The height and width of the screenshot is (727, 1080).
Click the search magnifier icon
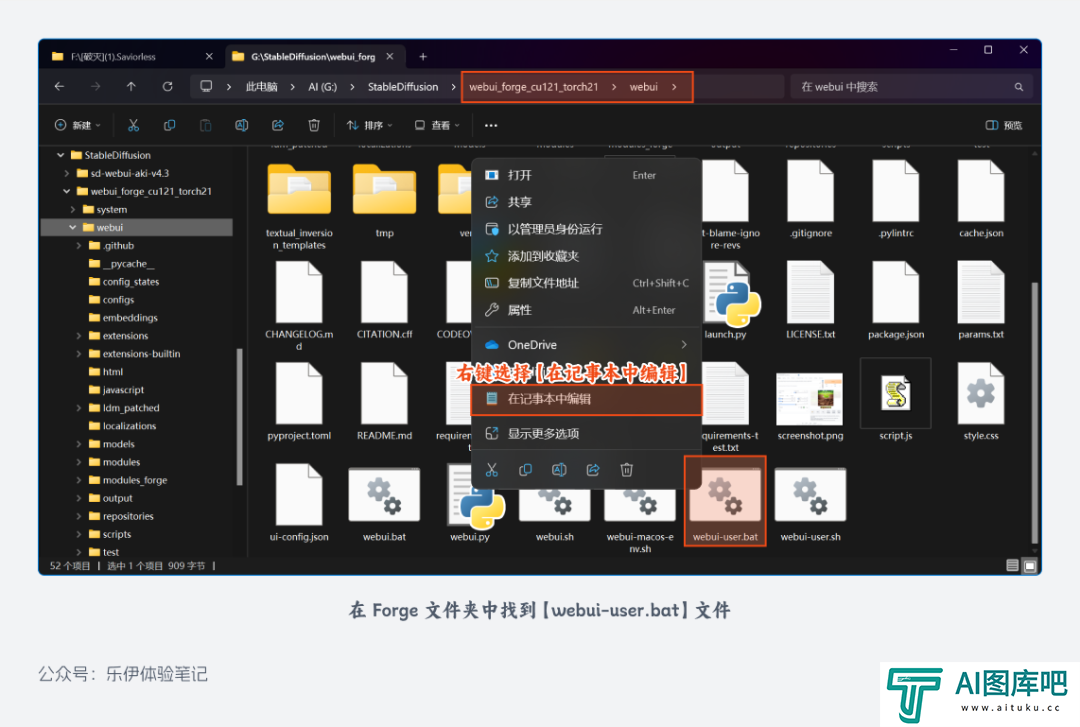1019,87
